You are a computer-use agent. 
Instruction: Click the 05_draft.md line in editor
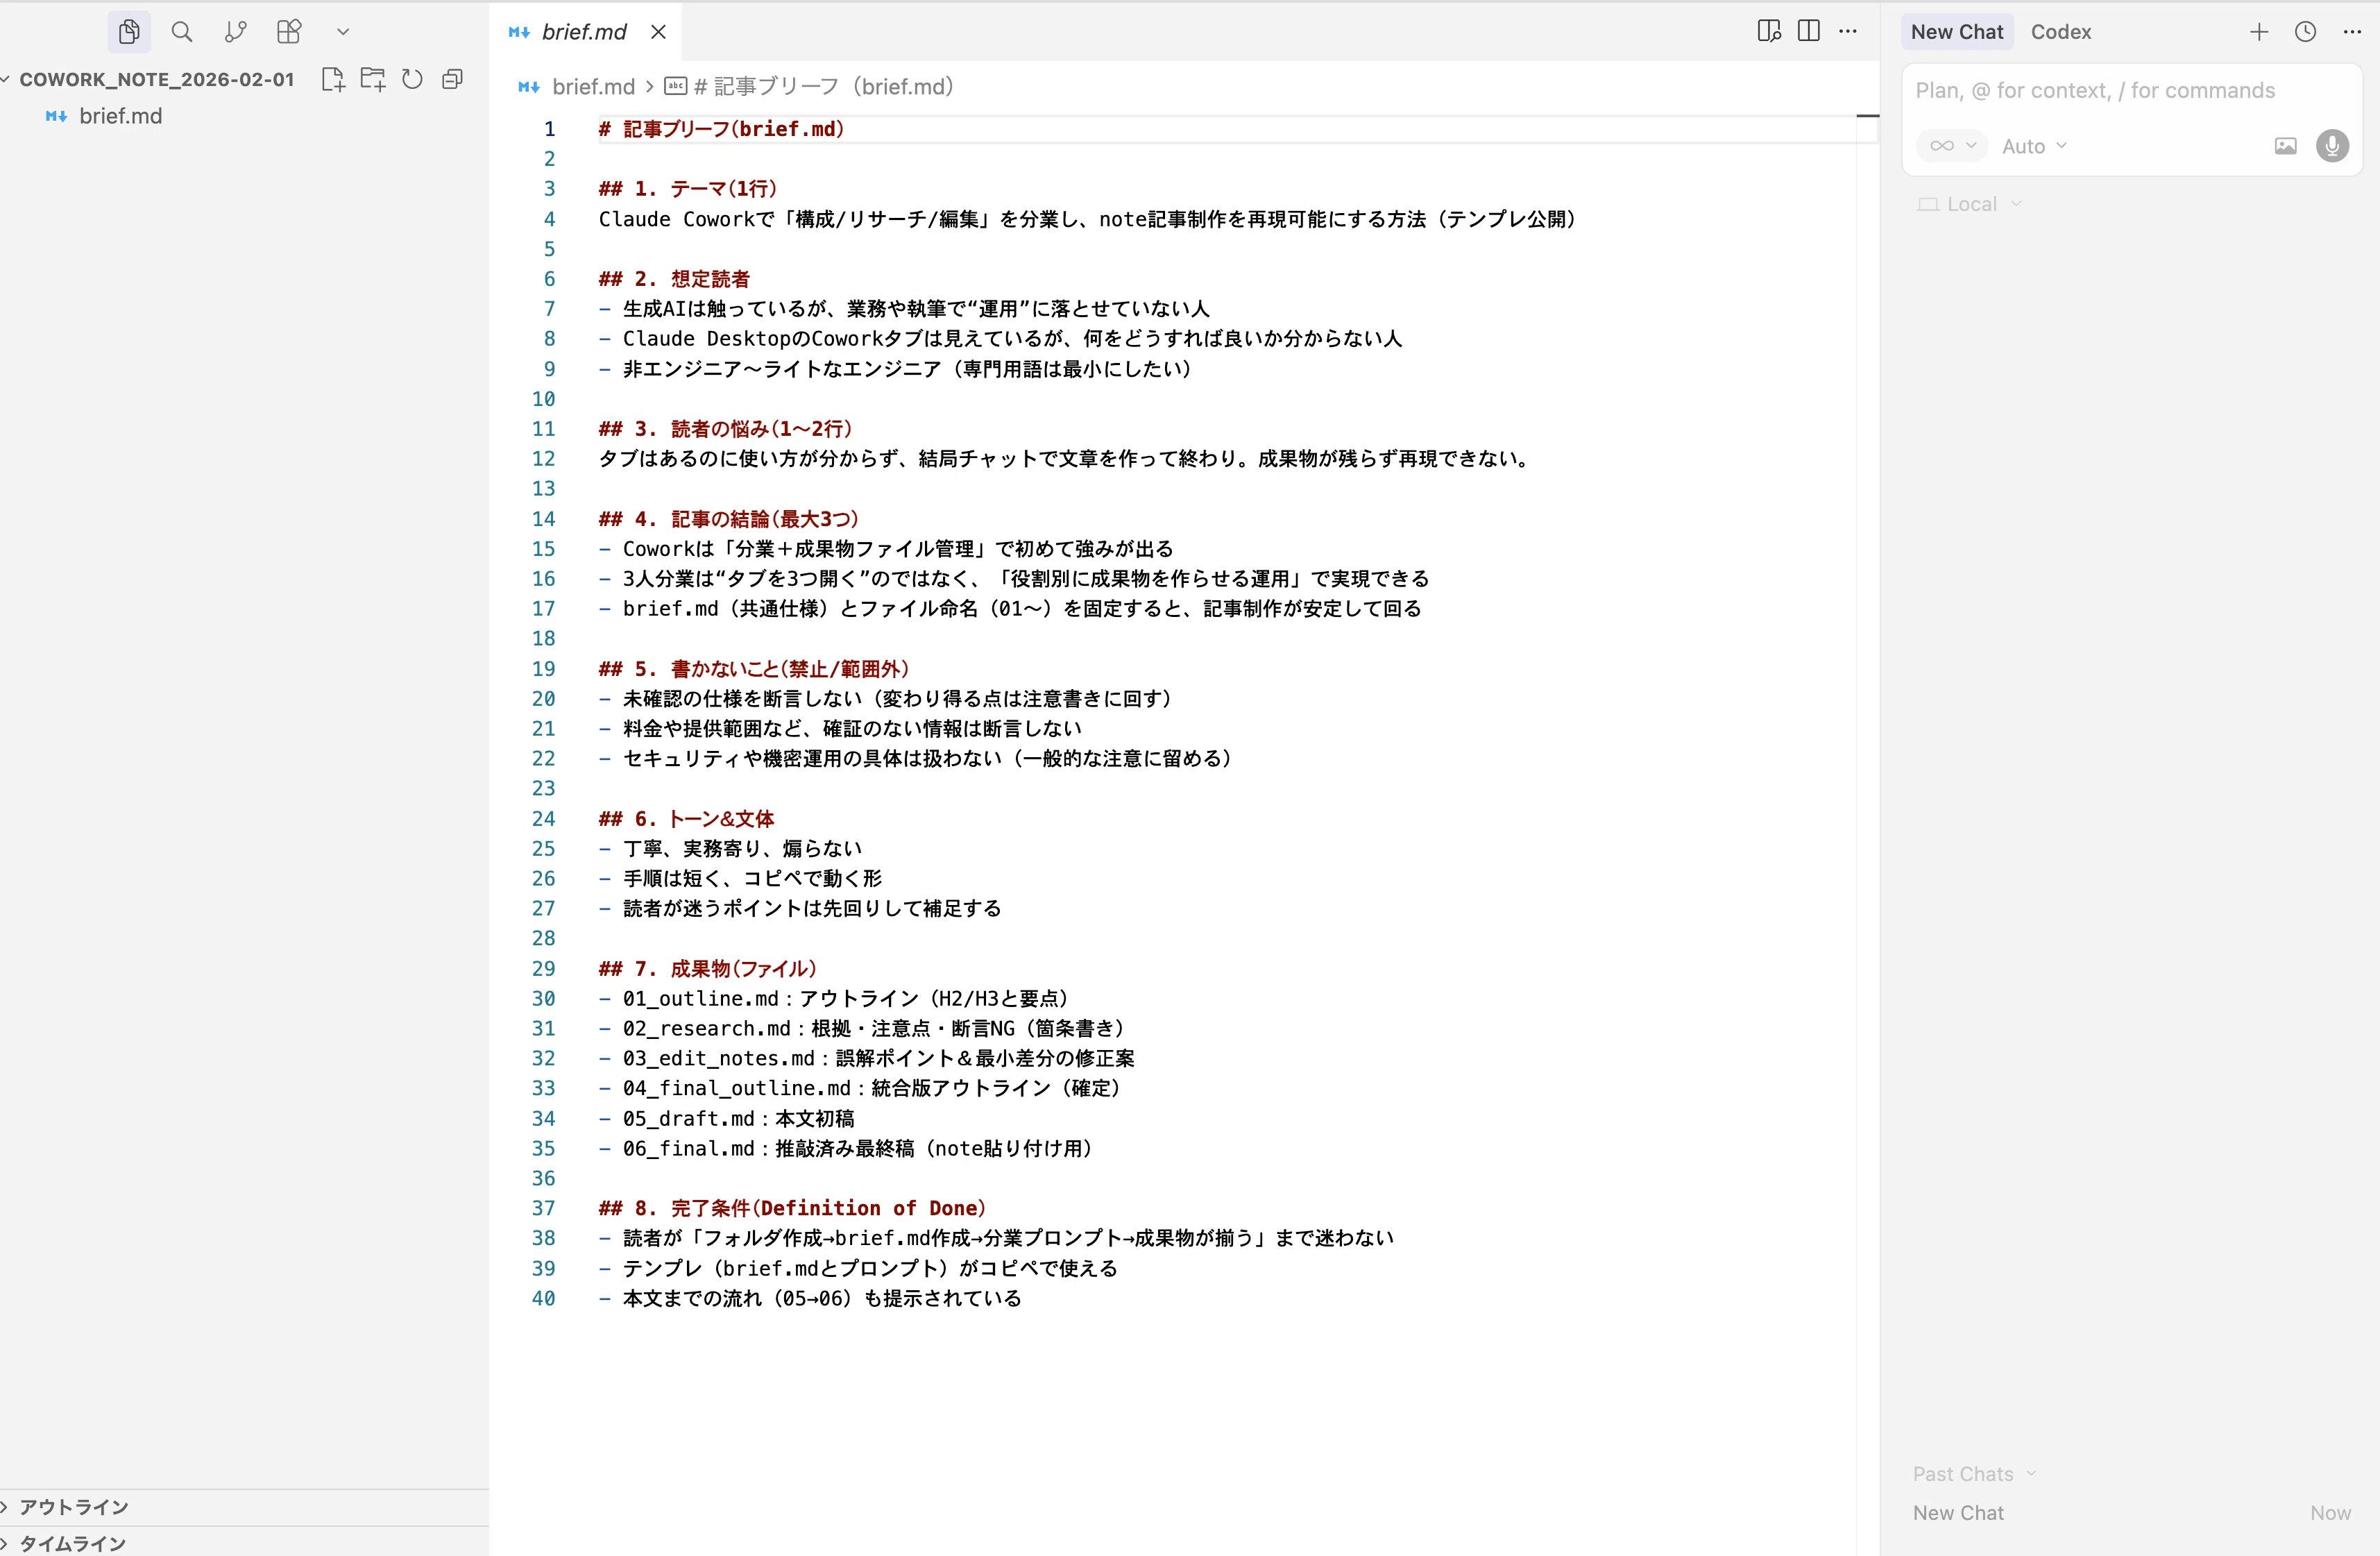[727, 1118]
